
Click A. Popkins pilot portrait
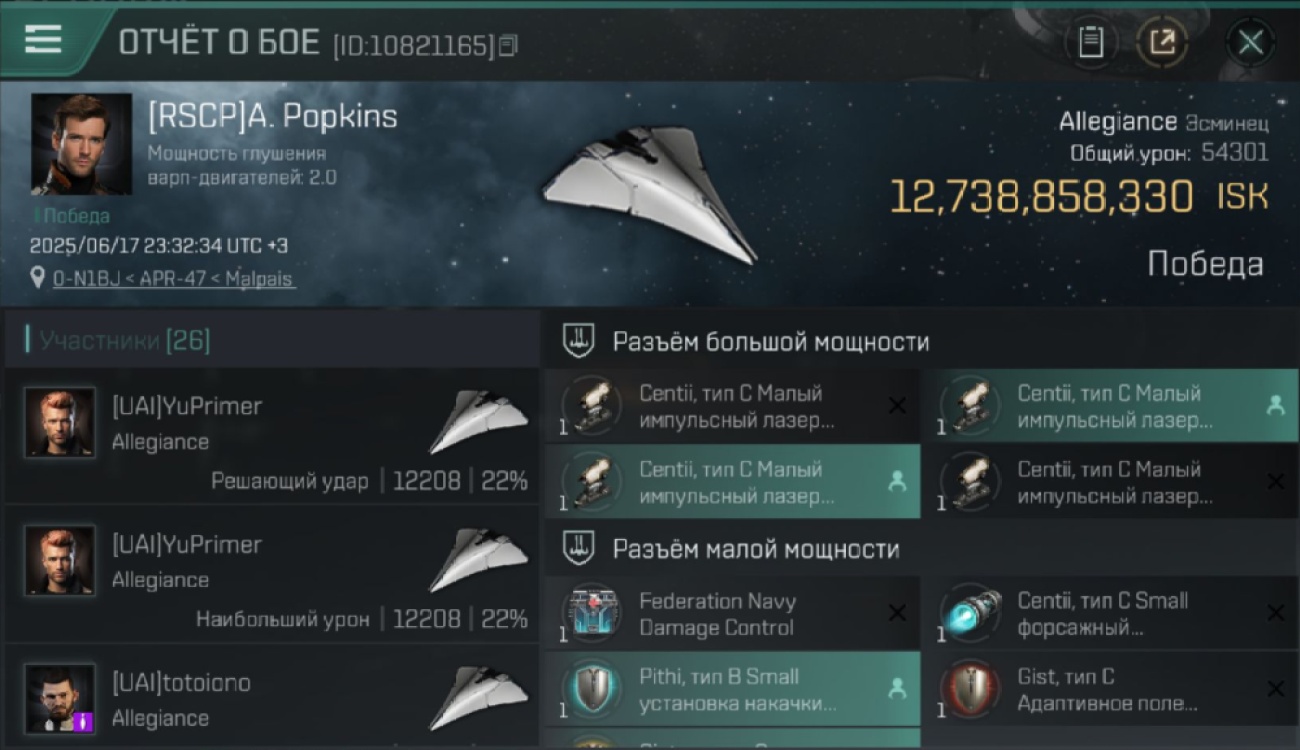point(81,144)
